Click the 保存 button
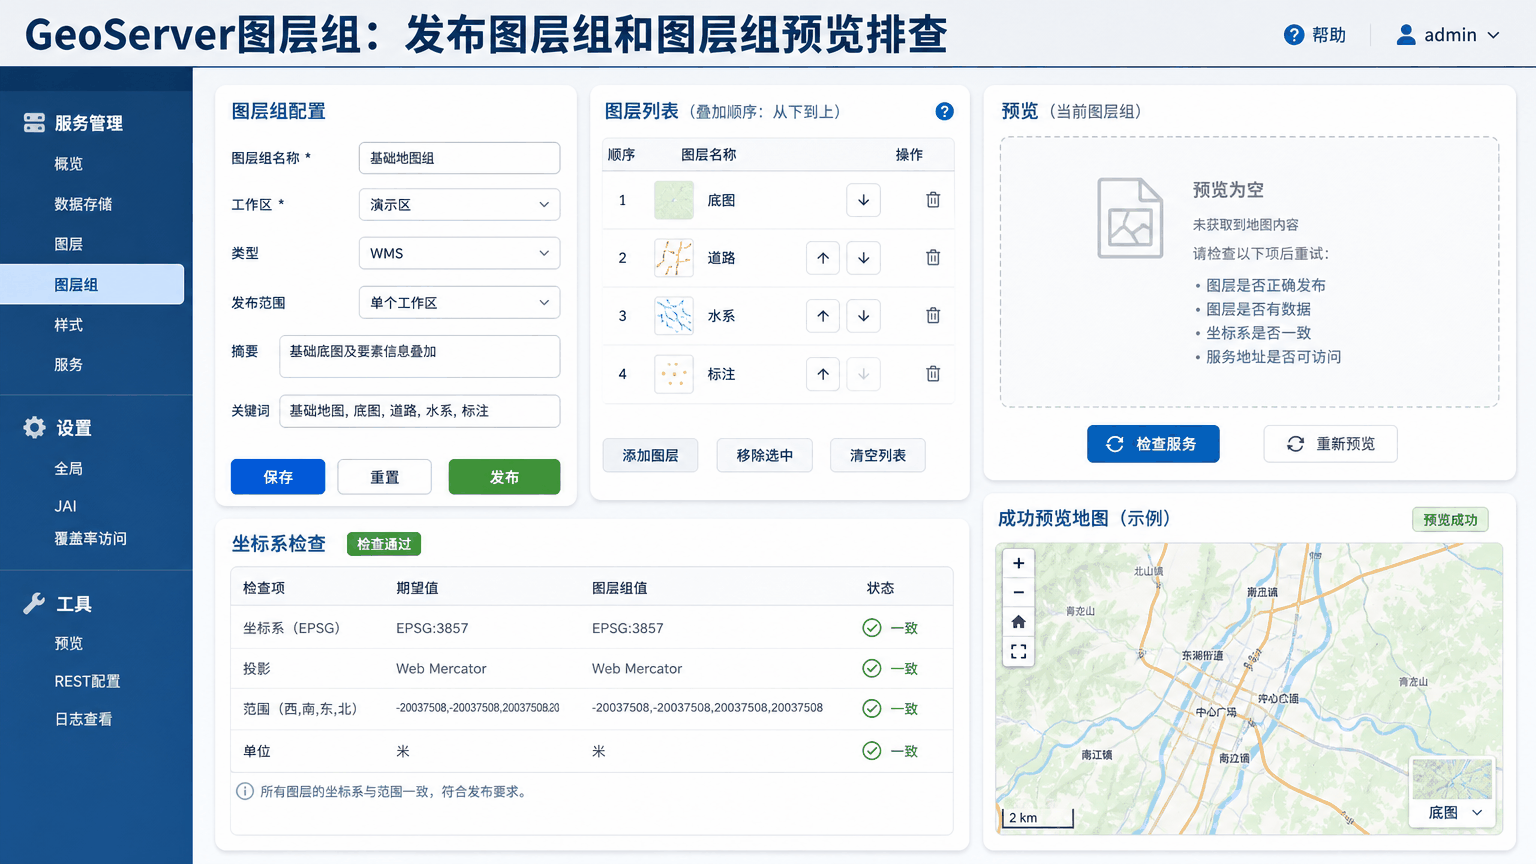1536x864 pixels. point(278,477)
